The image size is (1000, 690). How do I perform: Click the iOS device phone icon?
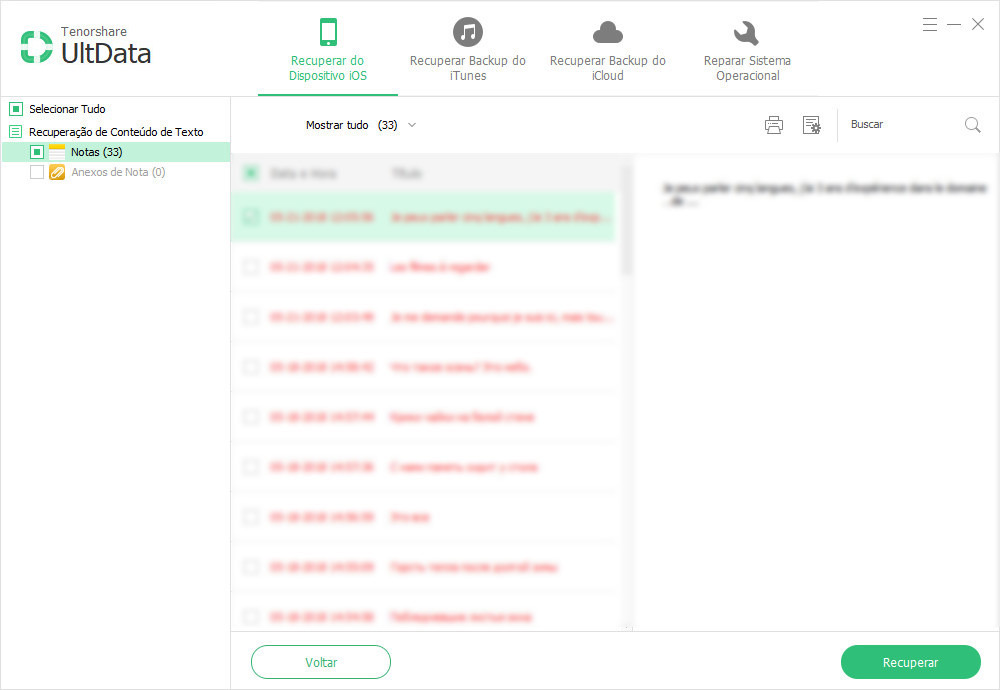point(328,32)
